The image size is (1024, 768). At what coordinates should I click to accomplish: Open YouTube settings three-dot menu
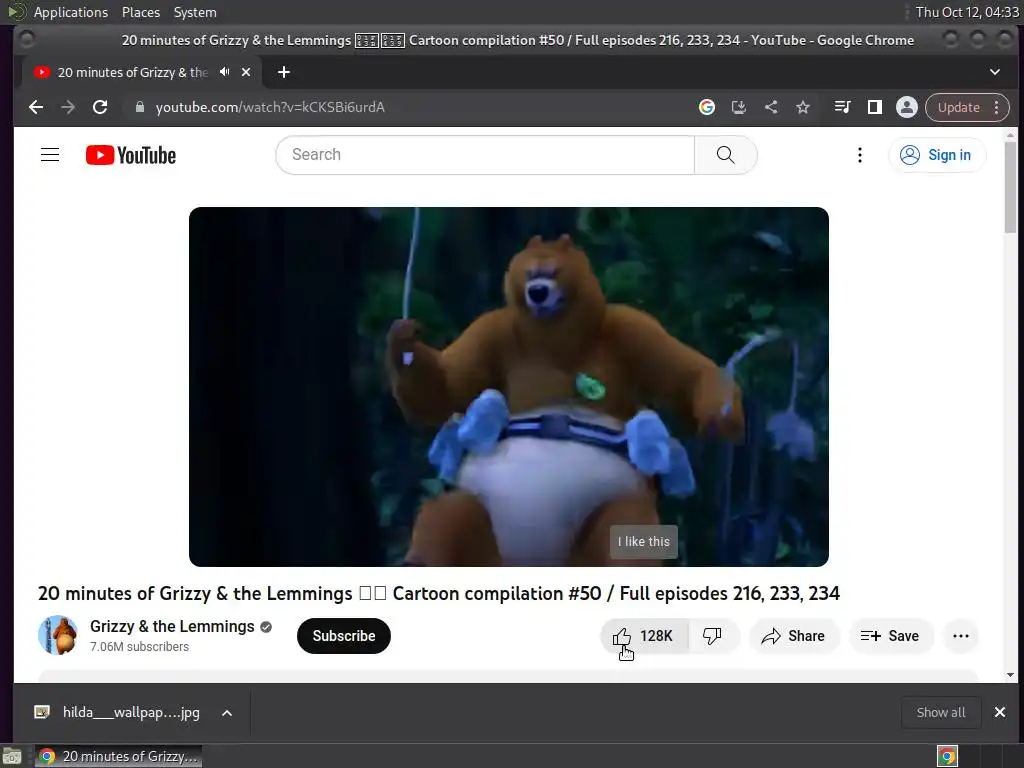click(859, 155)
